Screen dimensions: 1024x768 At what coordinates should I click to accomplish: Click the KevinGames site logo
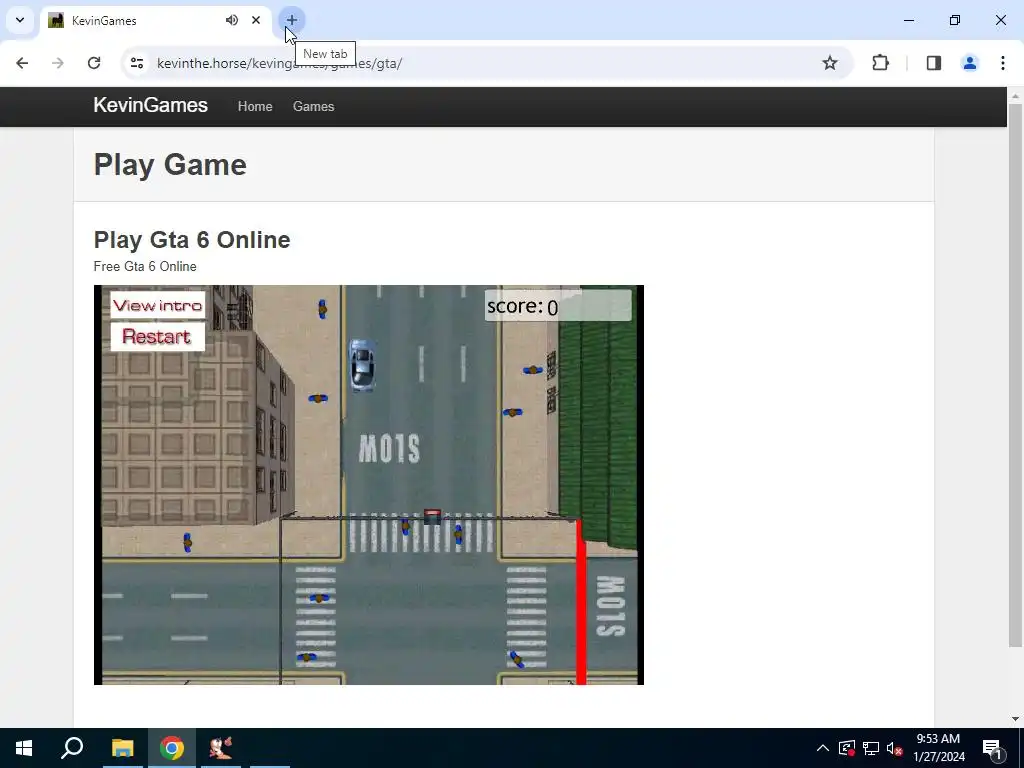pyautogui.click(x=150, y=106)
